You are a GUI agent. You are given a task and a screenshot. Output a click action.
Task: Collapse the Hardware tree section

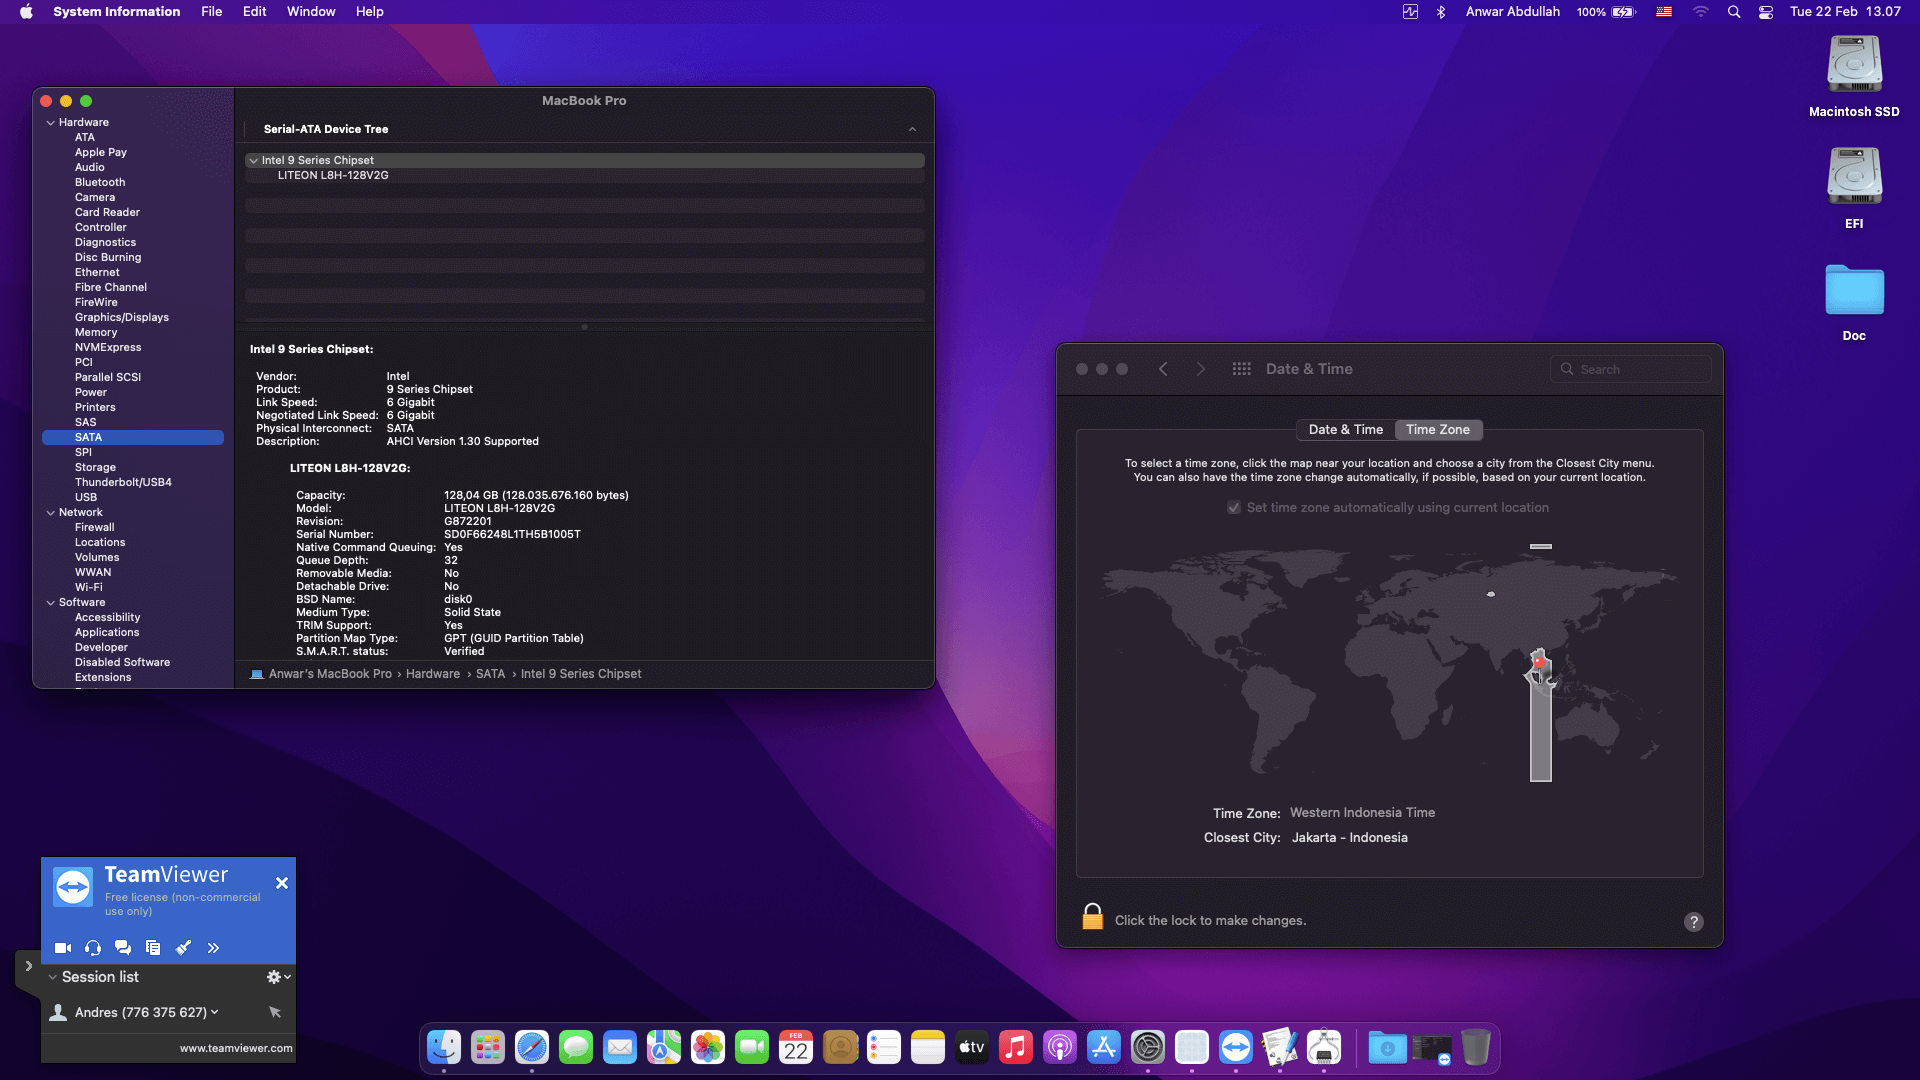point(50,123)
